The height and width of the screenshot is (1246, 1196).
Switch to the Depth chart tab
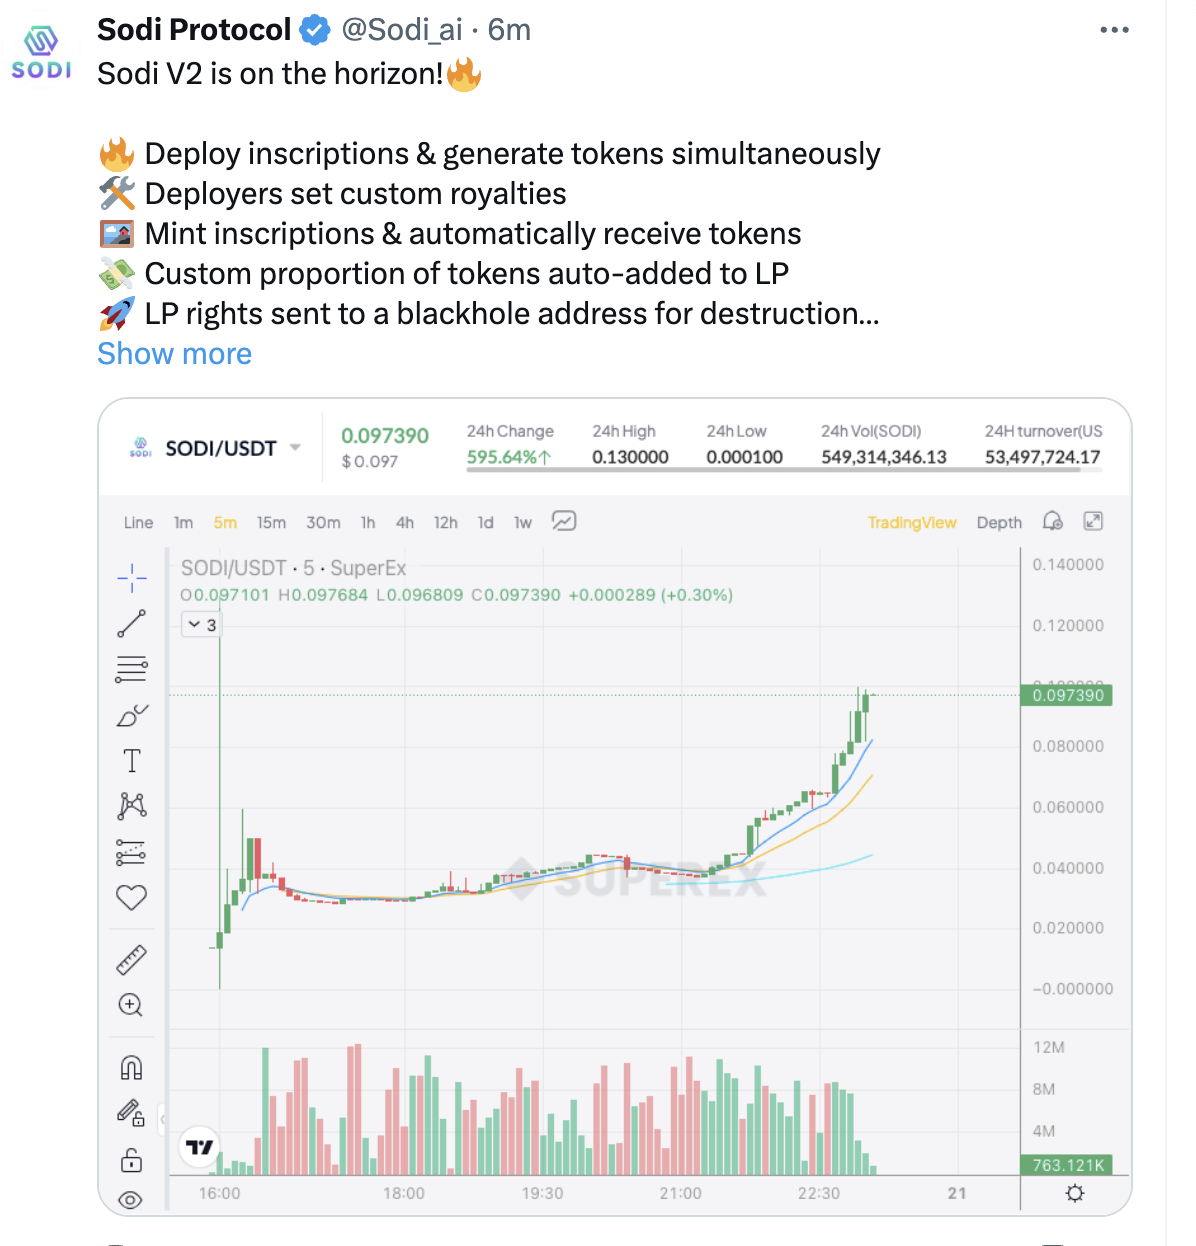[x=999, y=522]
